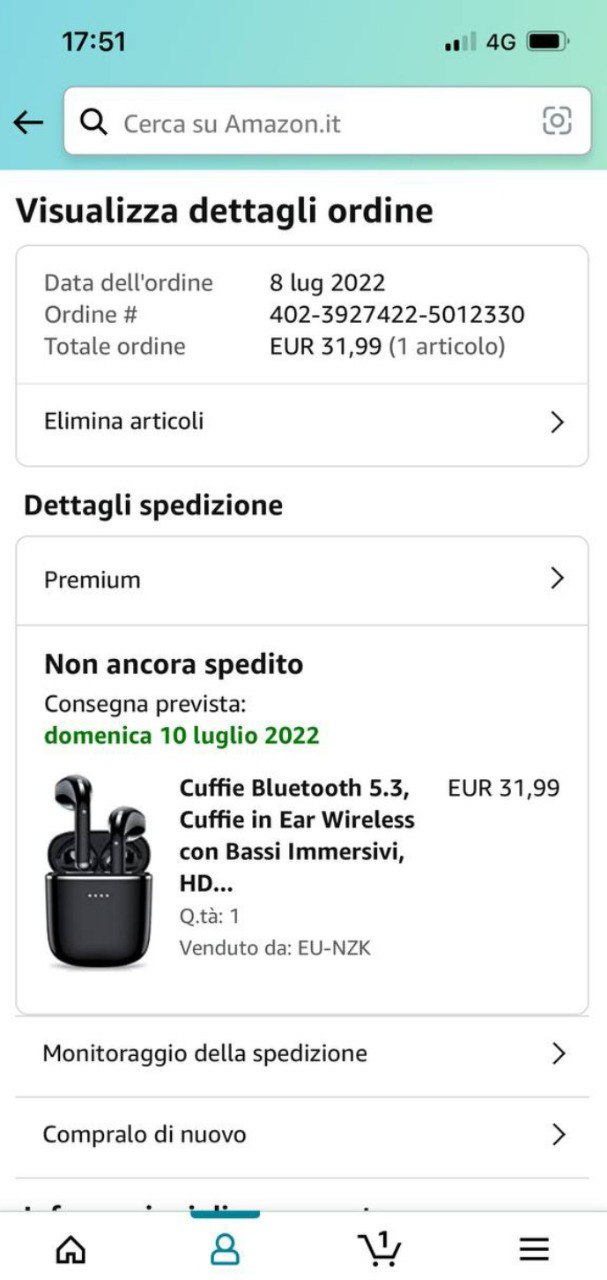607x1280 pixels.
Task: Tap the magnifying glass search icon
Action: [x=94, y=122]
